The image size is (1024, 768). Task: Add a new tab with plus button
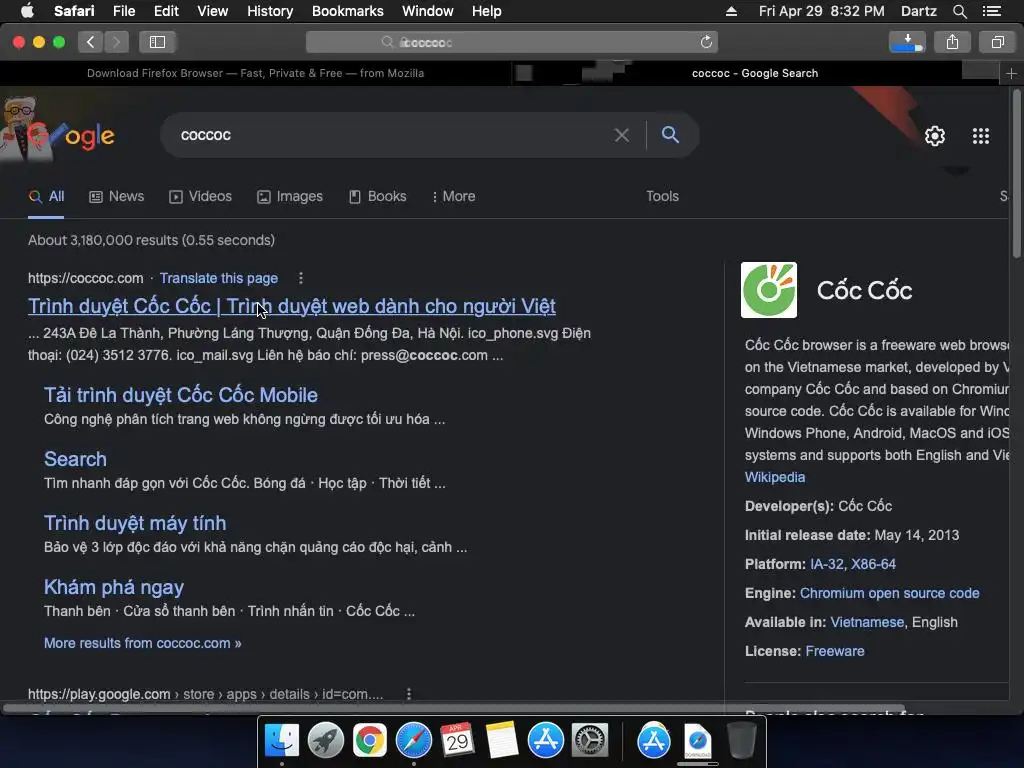(1011, 74)
